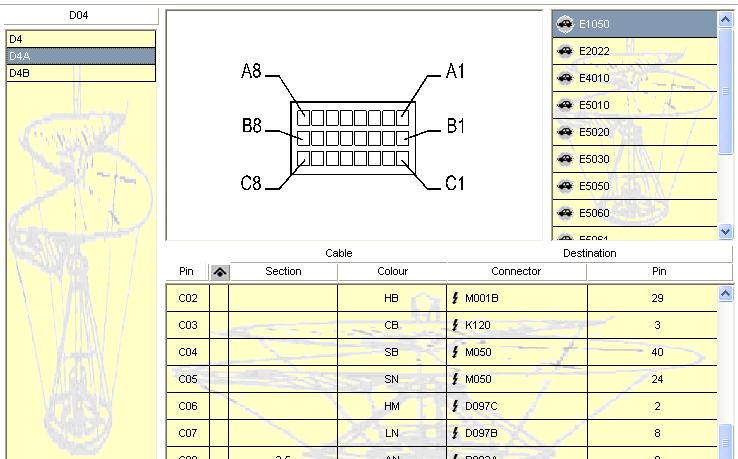Click the lightning icon beside D097C

coord(455,406)
